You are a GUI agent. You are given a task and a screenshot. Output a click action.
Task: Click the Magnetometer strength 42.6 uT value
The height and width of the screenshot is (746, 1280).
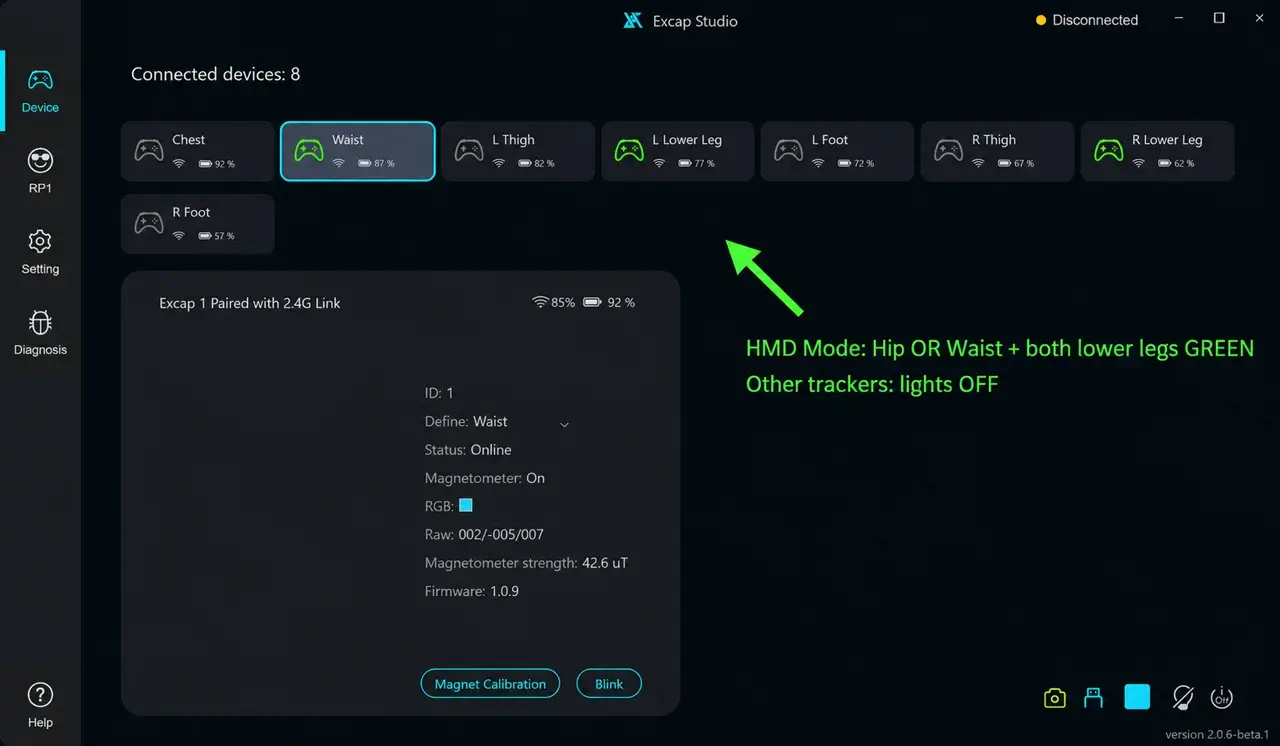(605, 563)
